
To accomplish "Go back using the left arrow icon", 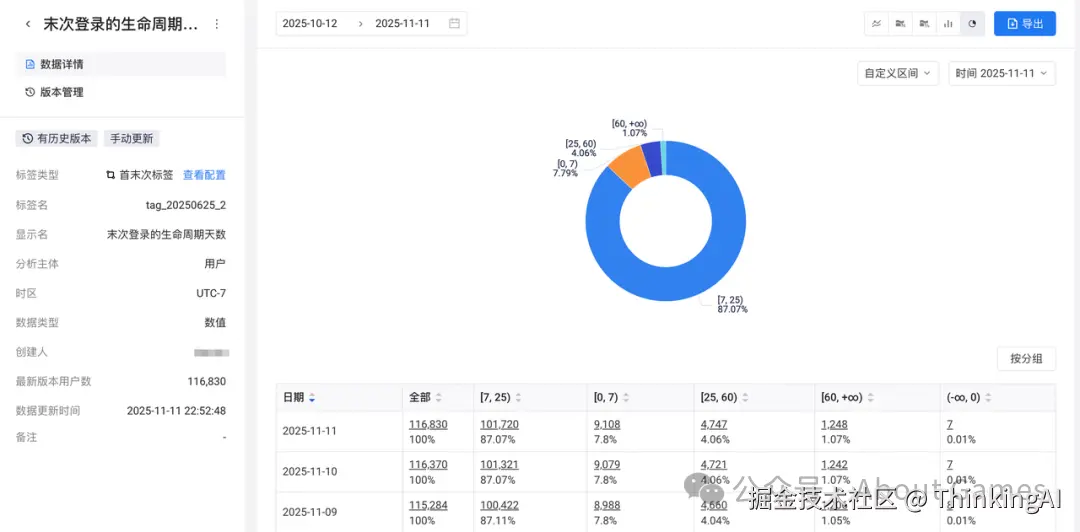I will click(x=28, y=24).
